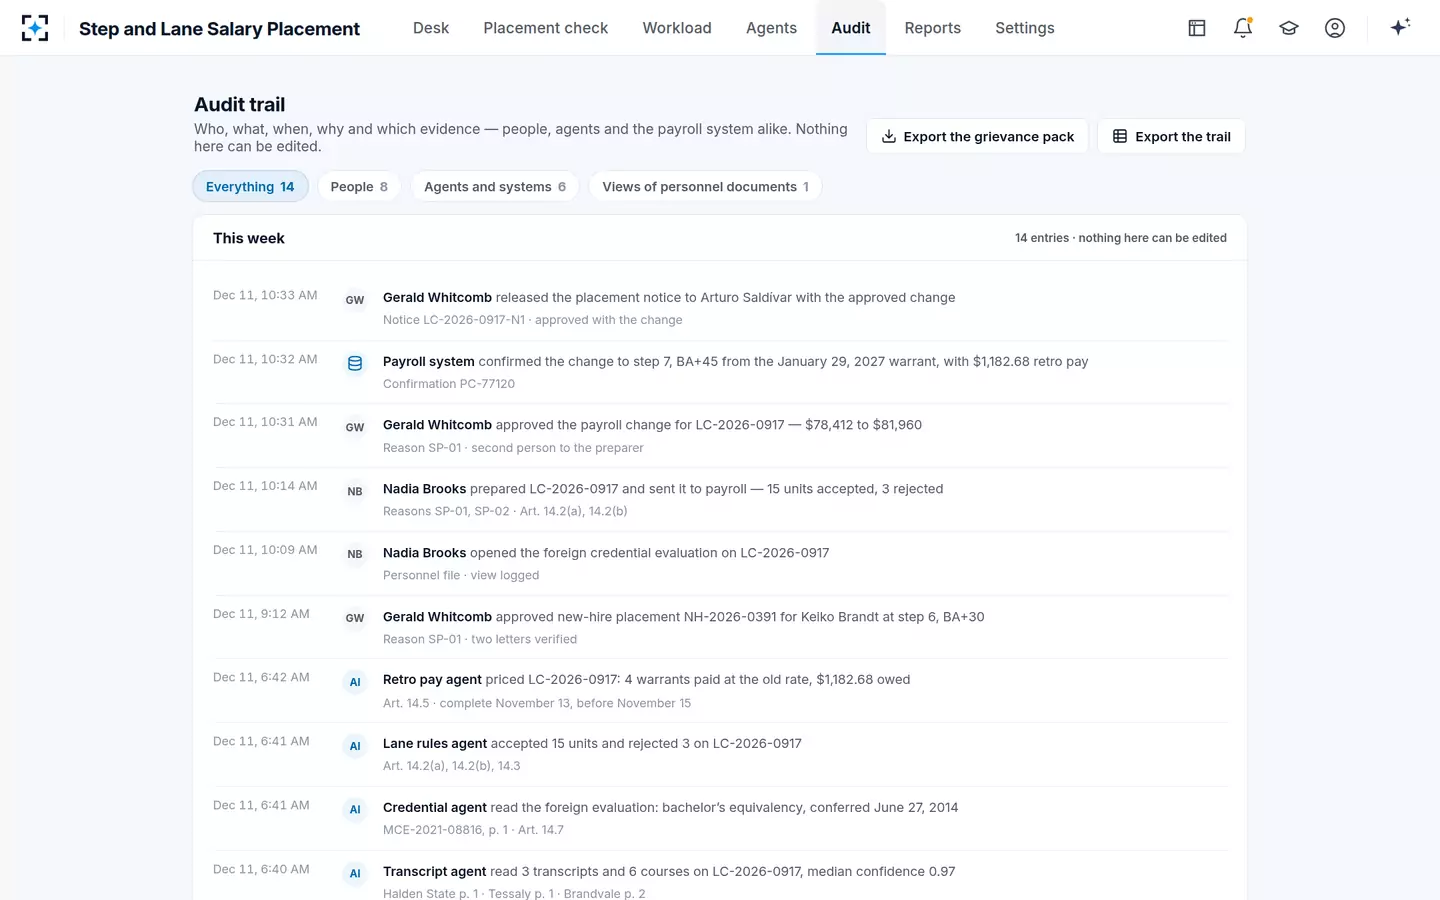
Task: Click GW avatar on approved payroll change entry
Action: click(355, 427)
